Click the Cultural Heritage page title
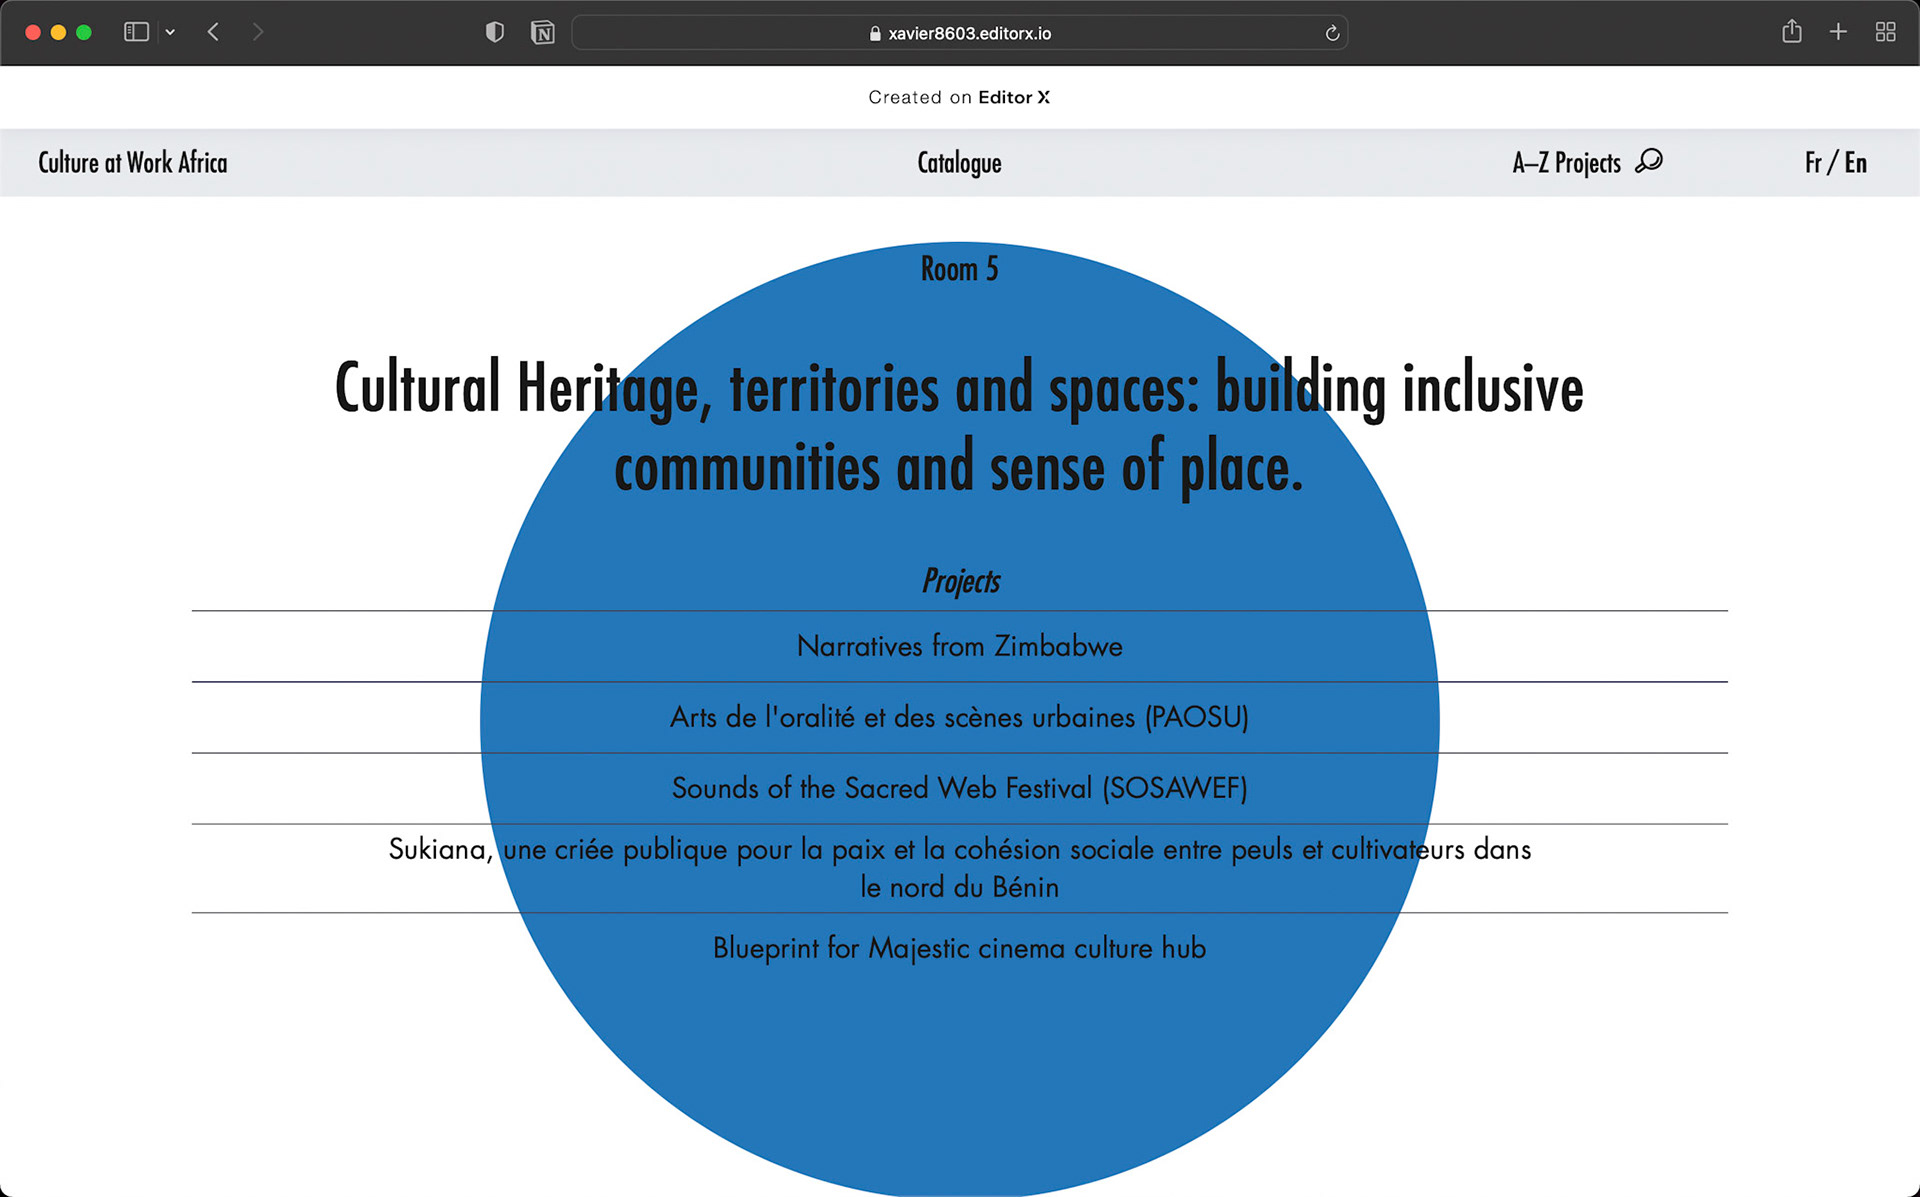This screenshot has height=1197, width=1920. pyautogui.click(x=959, y=428)
